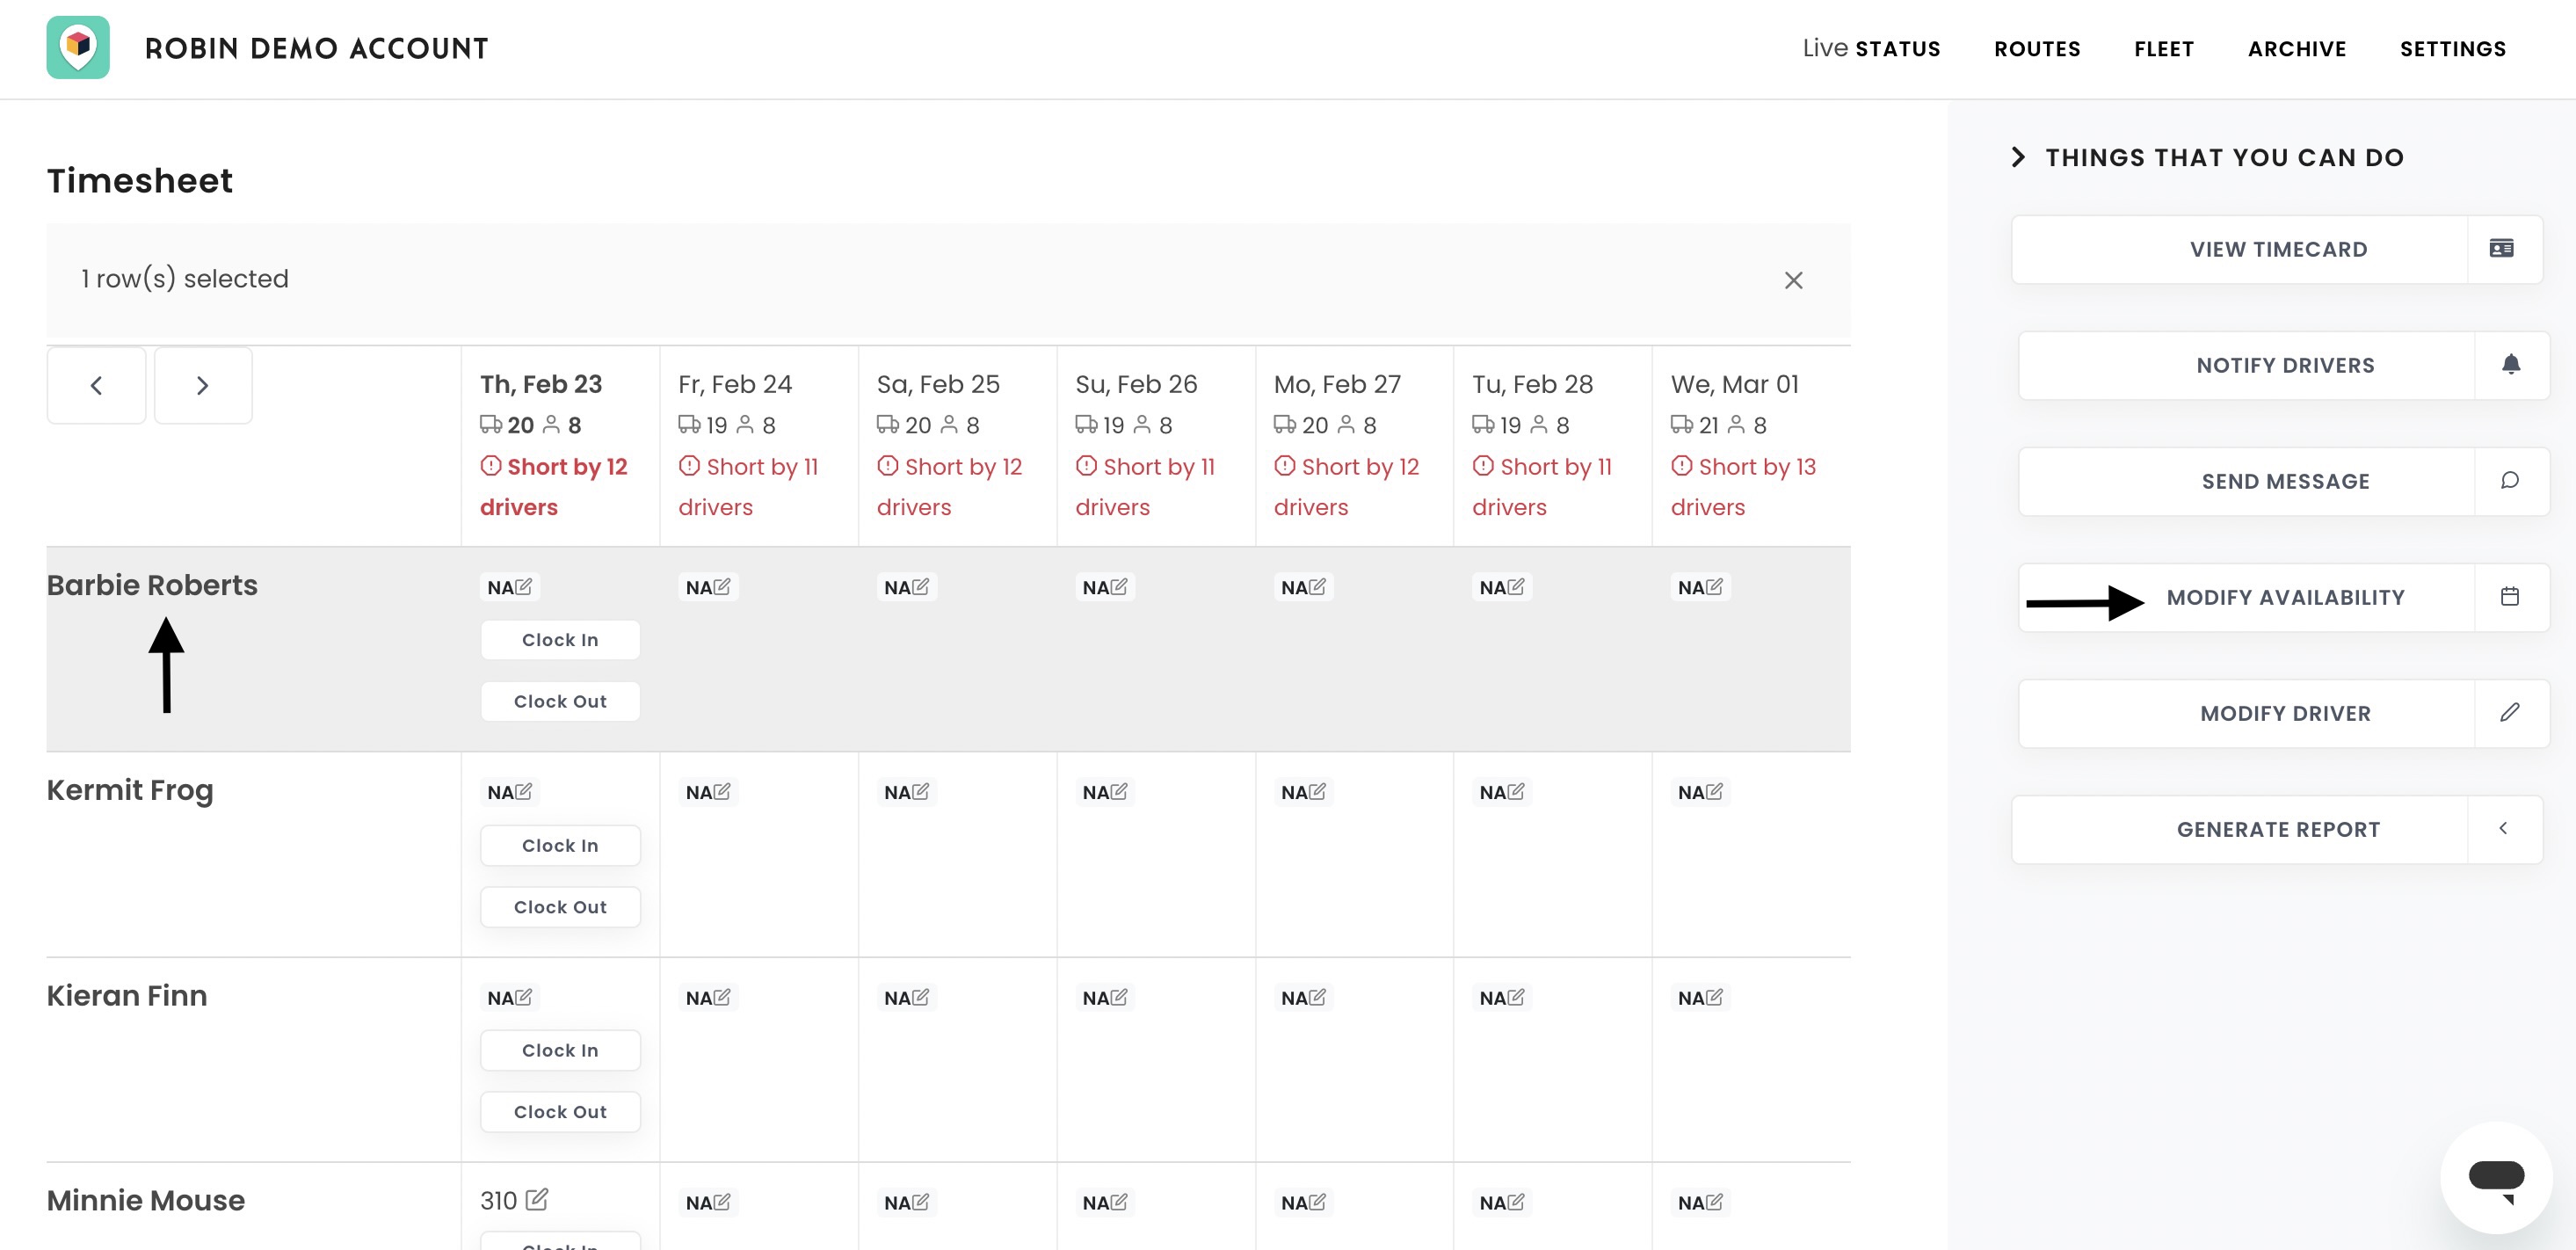This screenshot has height=1250, width=2576.
Task: Edit Minnie Mouse 310 hours entry
Action: (x=537, y=1199)
